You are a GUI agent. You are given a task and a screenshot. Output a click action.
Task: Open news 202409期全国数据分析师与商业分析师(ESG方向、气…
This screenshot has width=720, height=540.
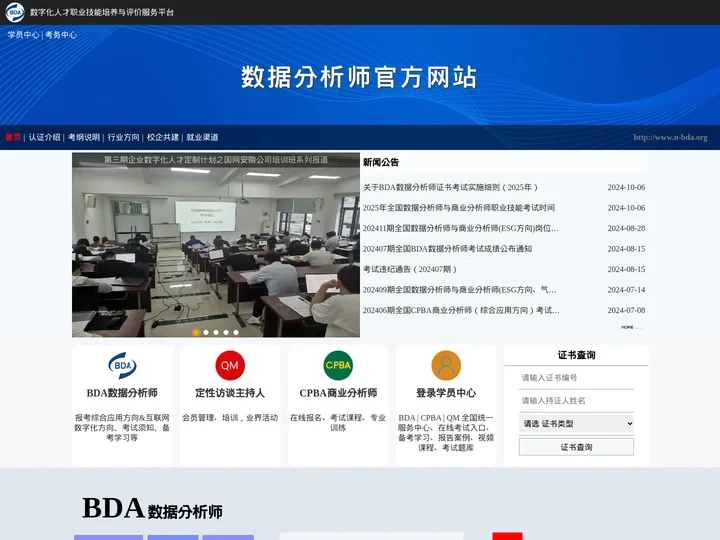(x=460, y=290)
